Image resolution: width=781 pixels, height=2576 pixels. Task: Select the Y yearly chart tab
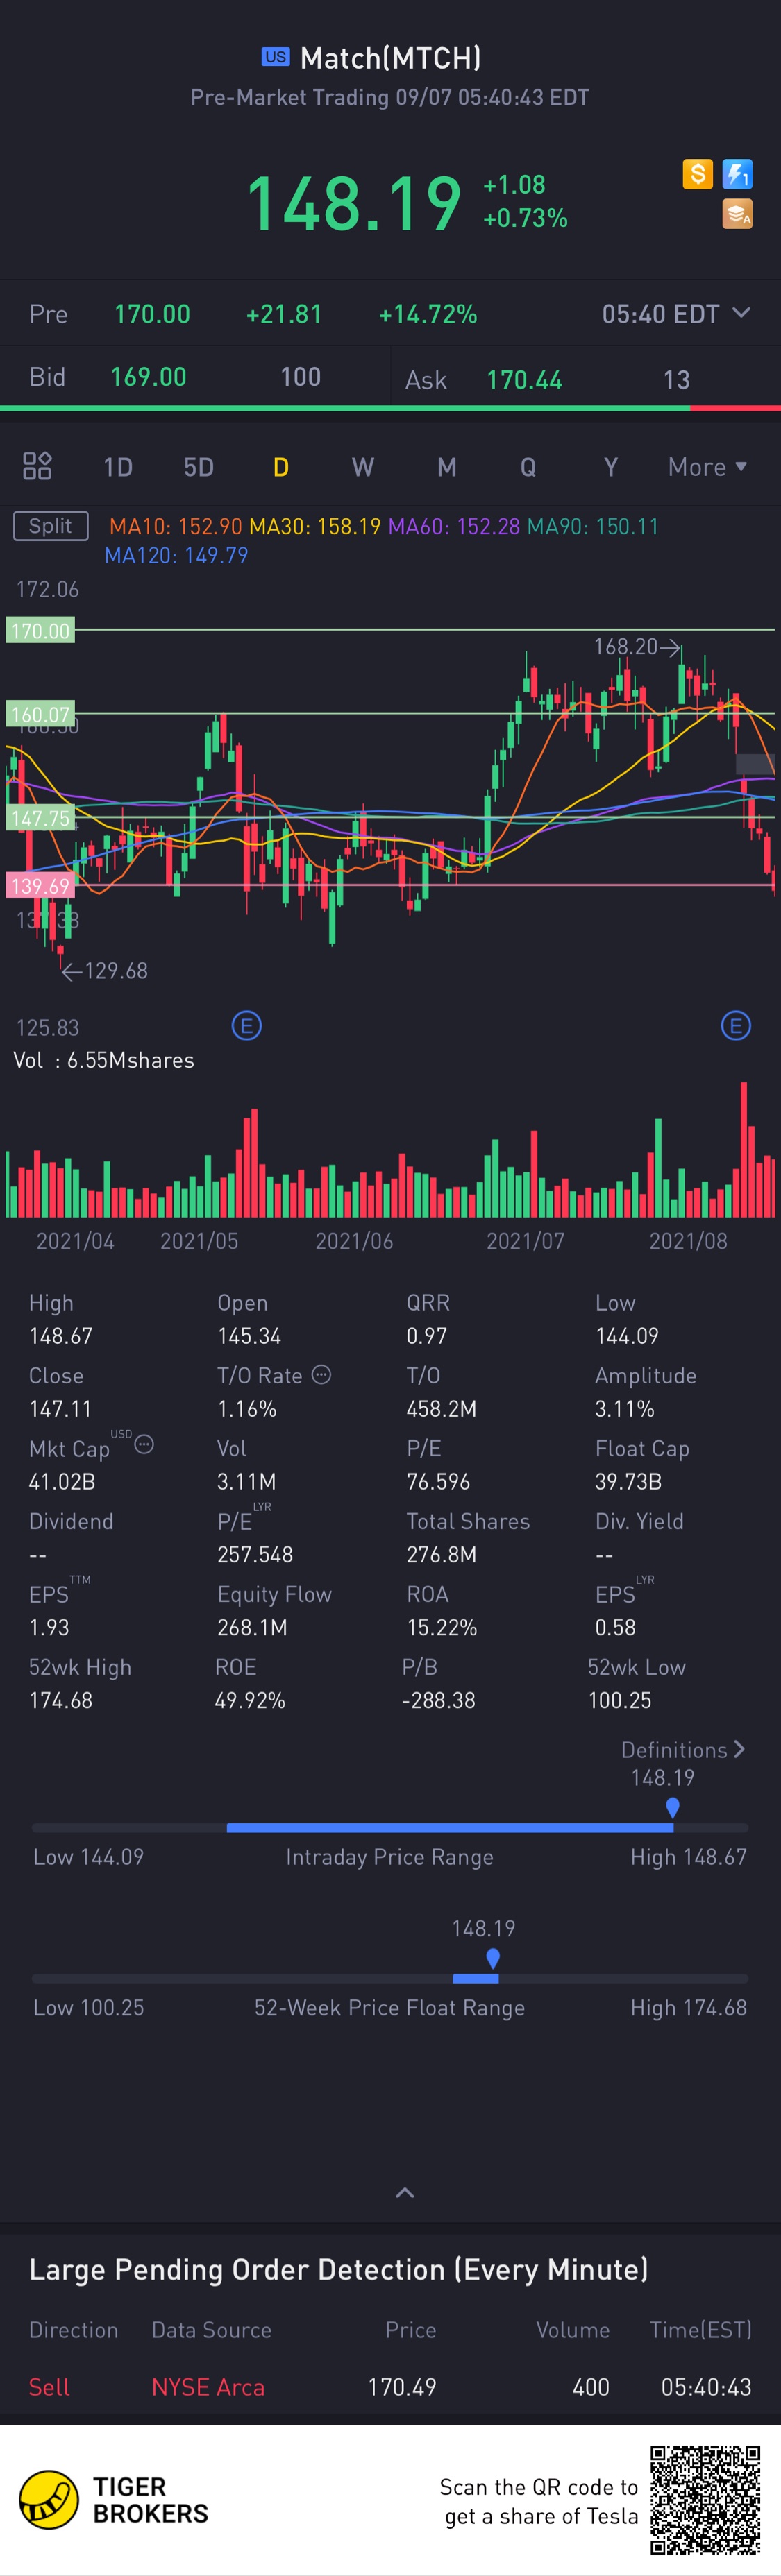(611, 467)
